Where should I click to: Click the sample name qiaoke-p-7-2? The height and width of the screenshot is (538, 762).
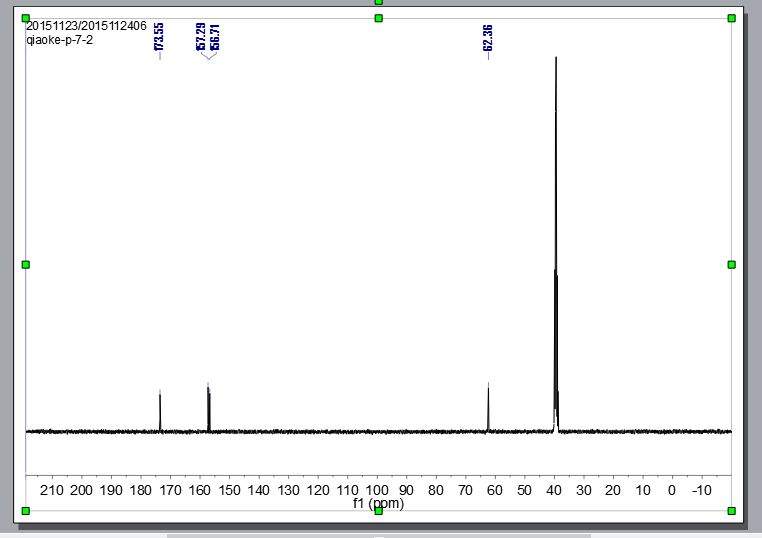[x=59, y=40]
